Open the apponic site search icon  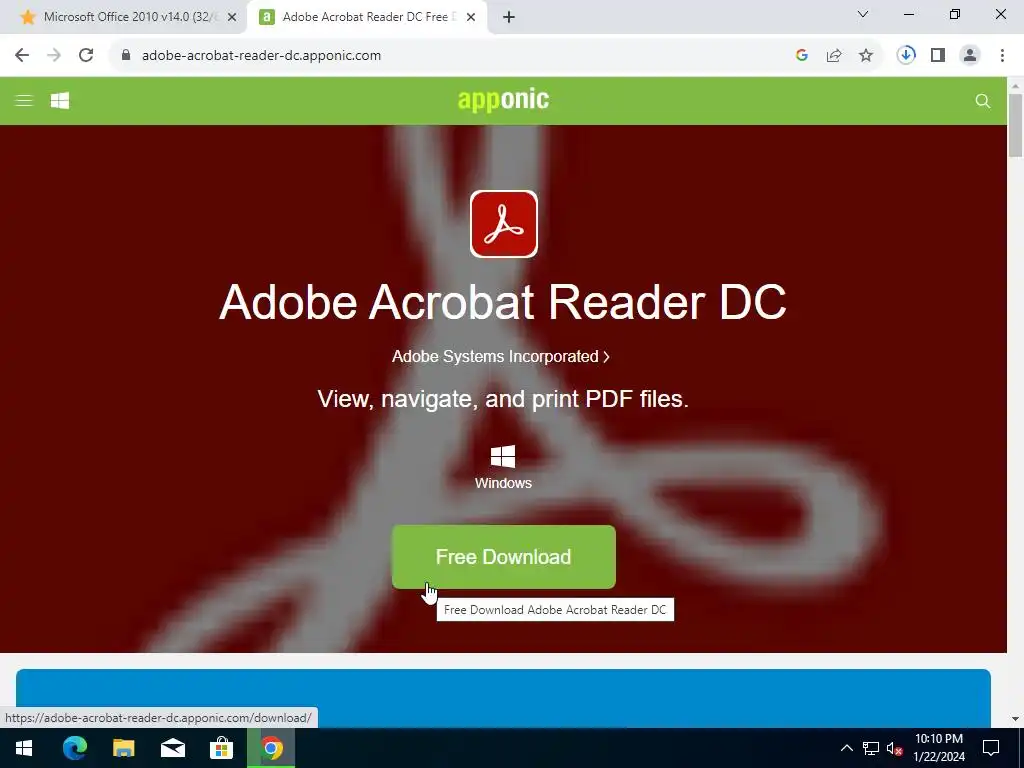pos(982,101)
